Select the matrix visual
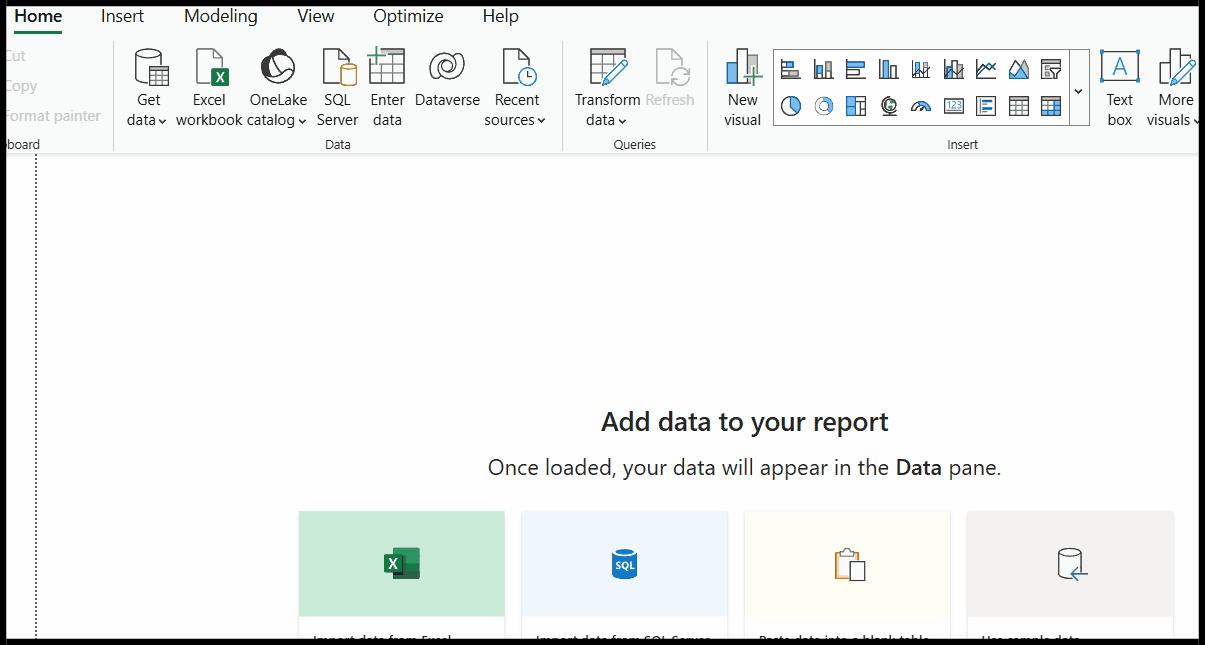The image size is (1205, 645). tap(1051, 105)
